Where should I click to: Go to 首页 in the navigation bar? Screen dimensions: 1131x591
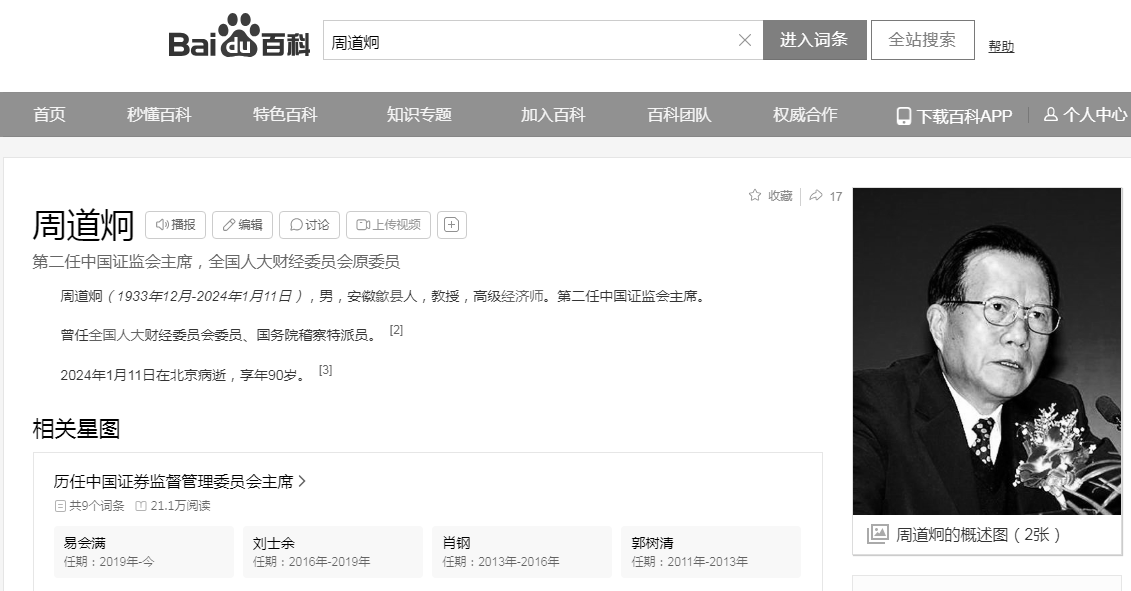pos(48,115)
